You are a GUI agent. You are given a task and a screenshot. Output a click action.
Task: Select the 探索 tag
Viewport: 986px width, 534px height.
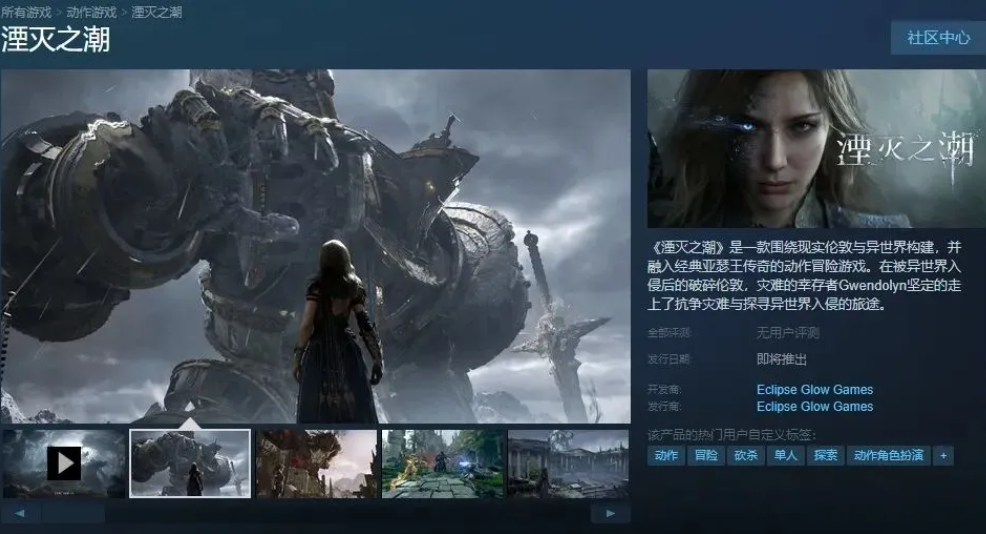tap(825, 455)
